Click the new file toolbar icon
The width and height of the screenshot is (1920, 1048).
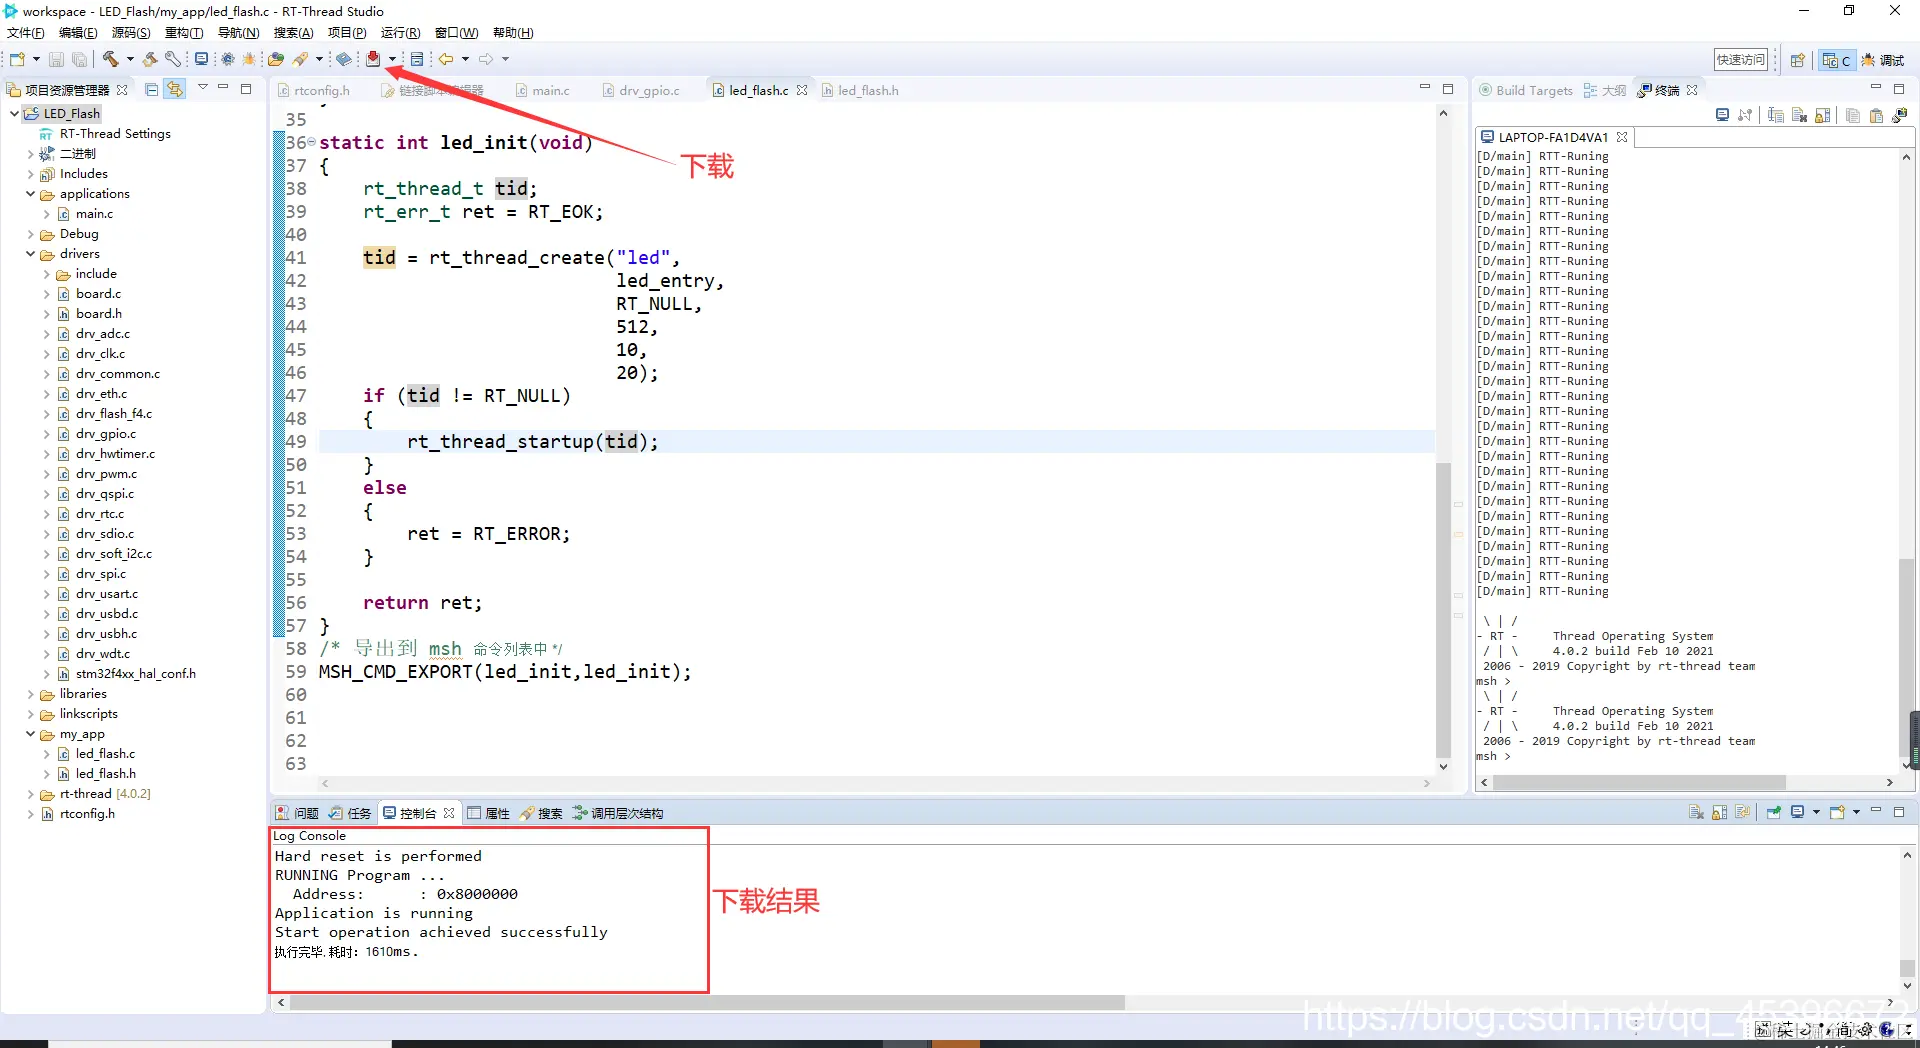(x=17, y=59)
